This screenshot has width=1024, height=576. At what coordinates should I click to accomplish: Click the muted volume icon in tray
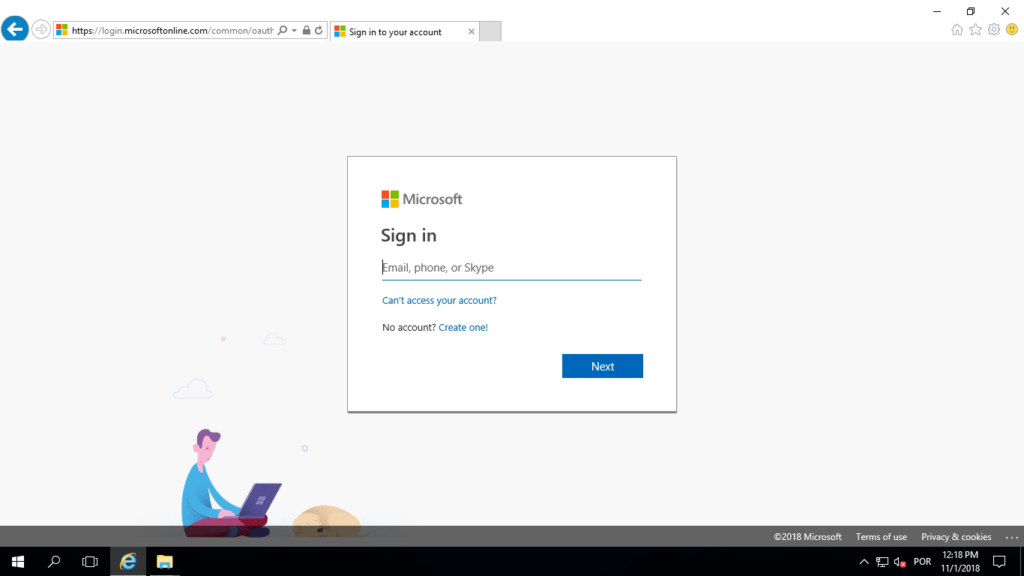899,562
